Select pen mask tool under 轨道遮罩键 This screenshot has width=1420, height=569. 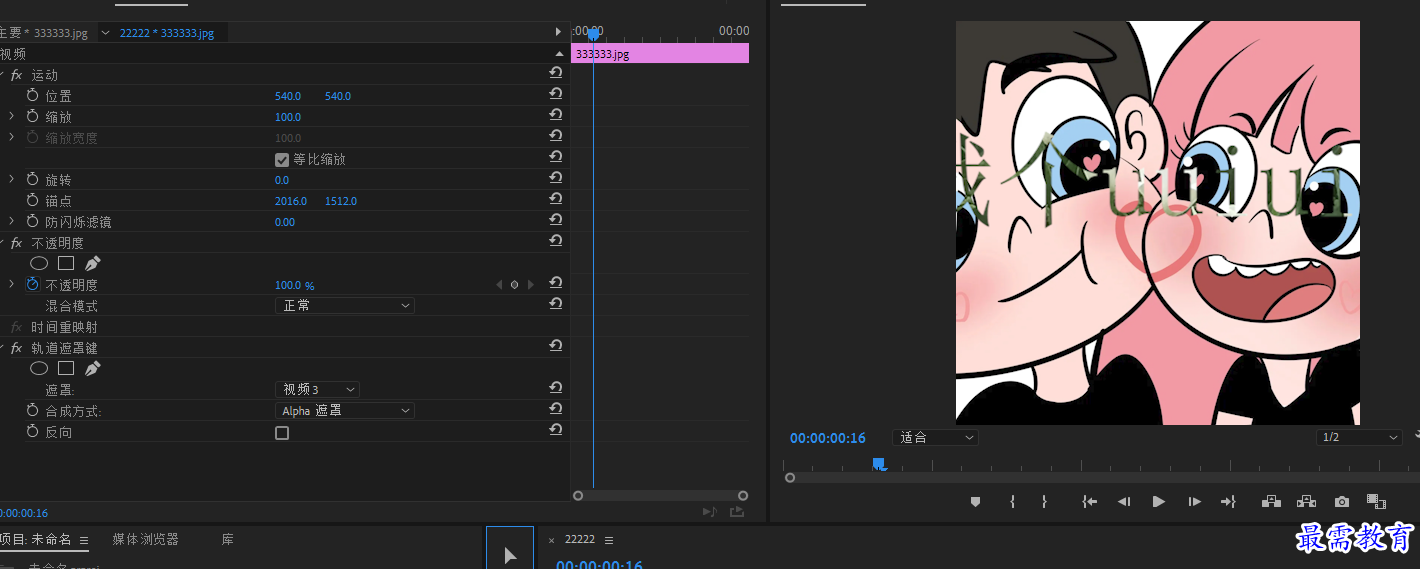pos(93,368)
